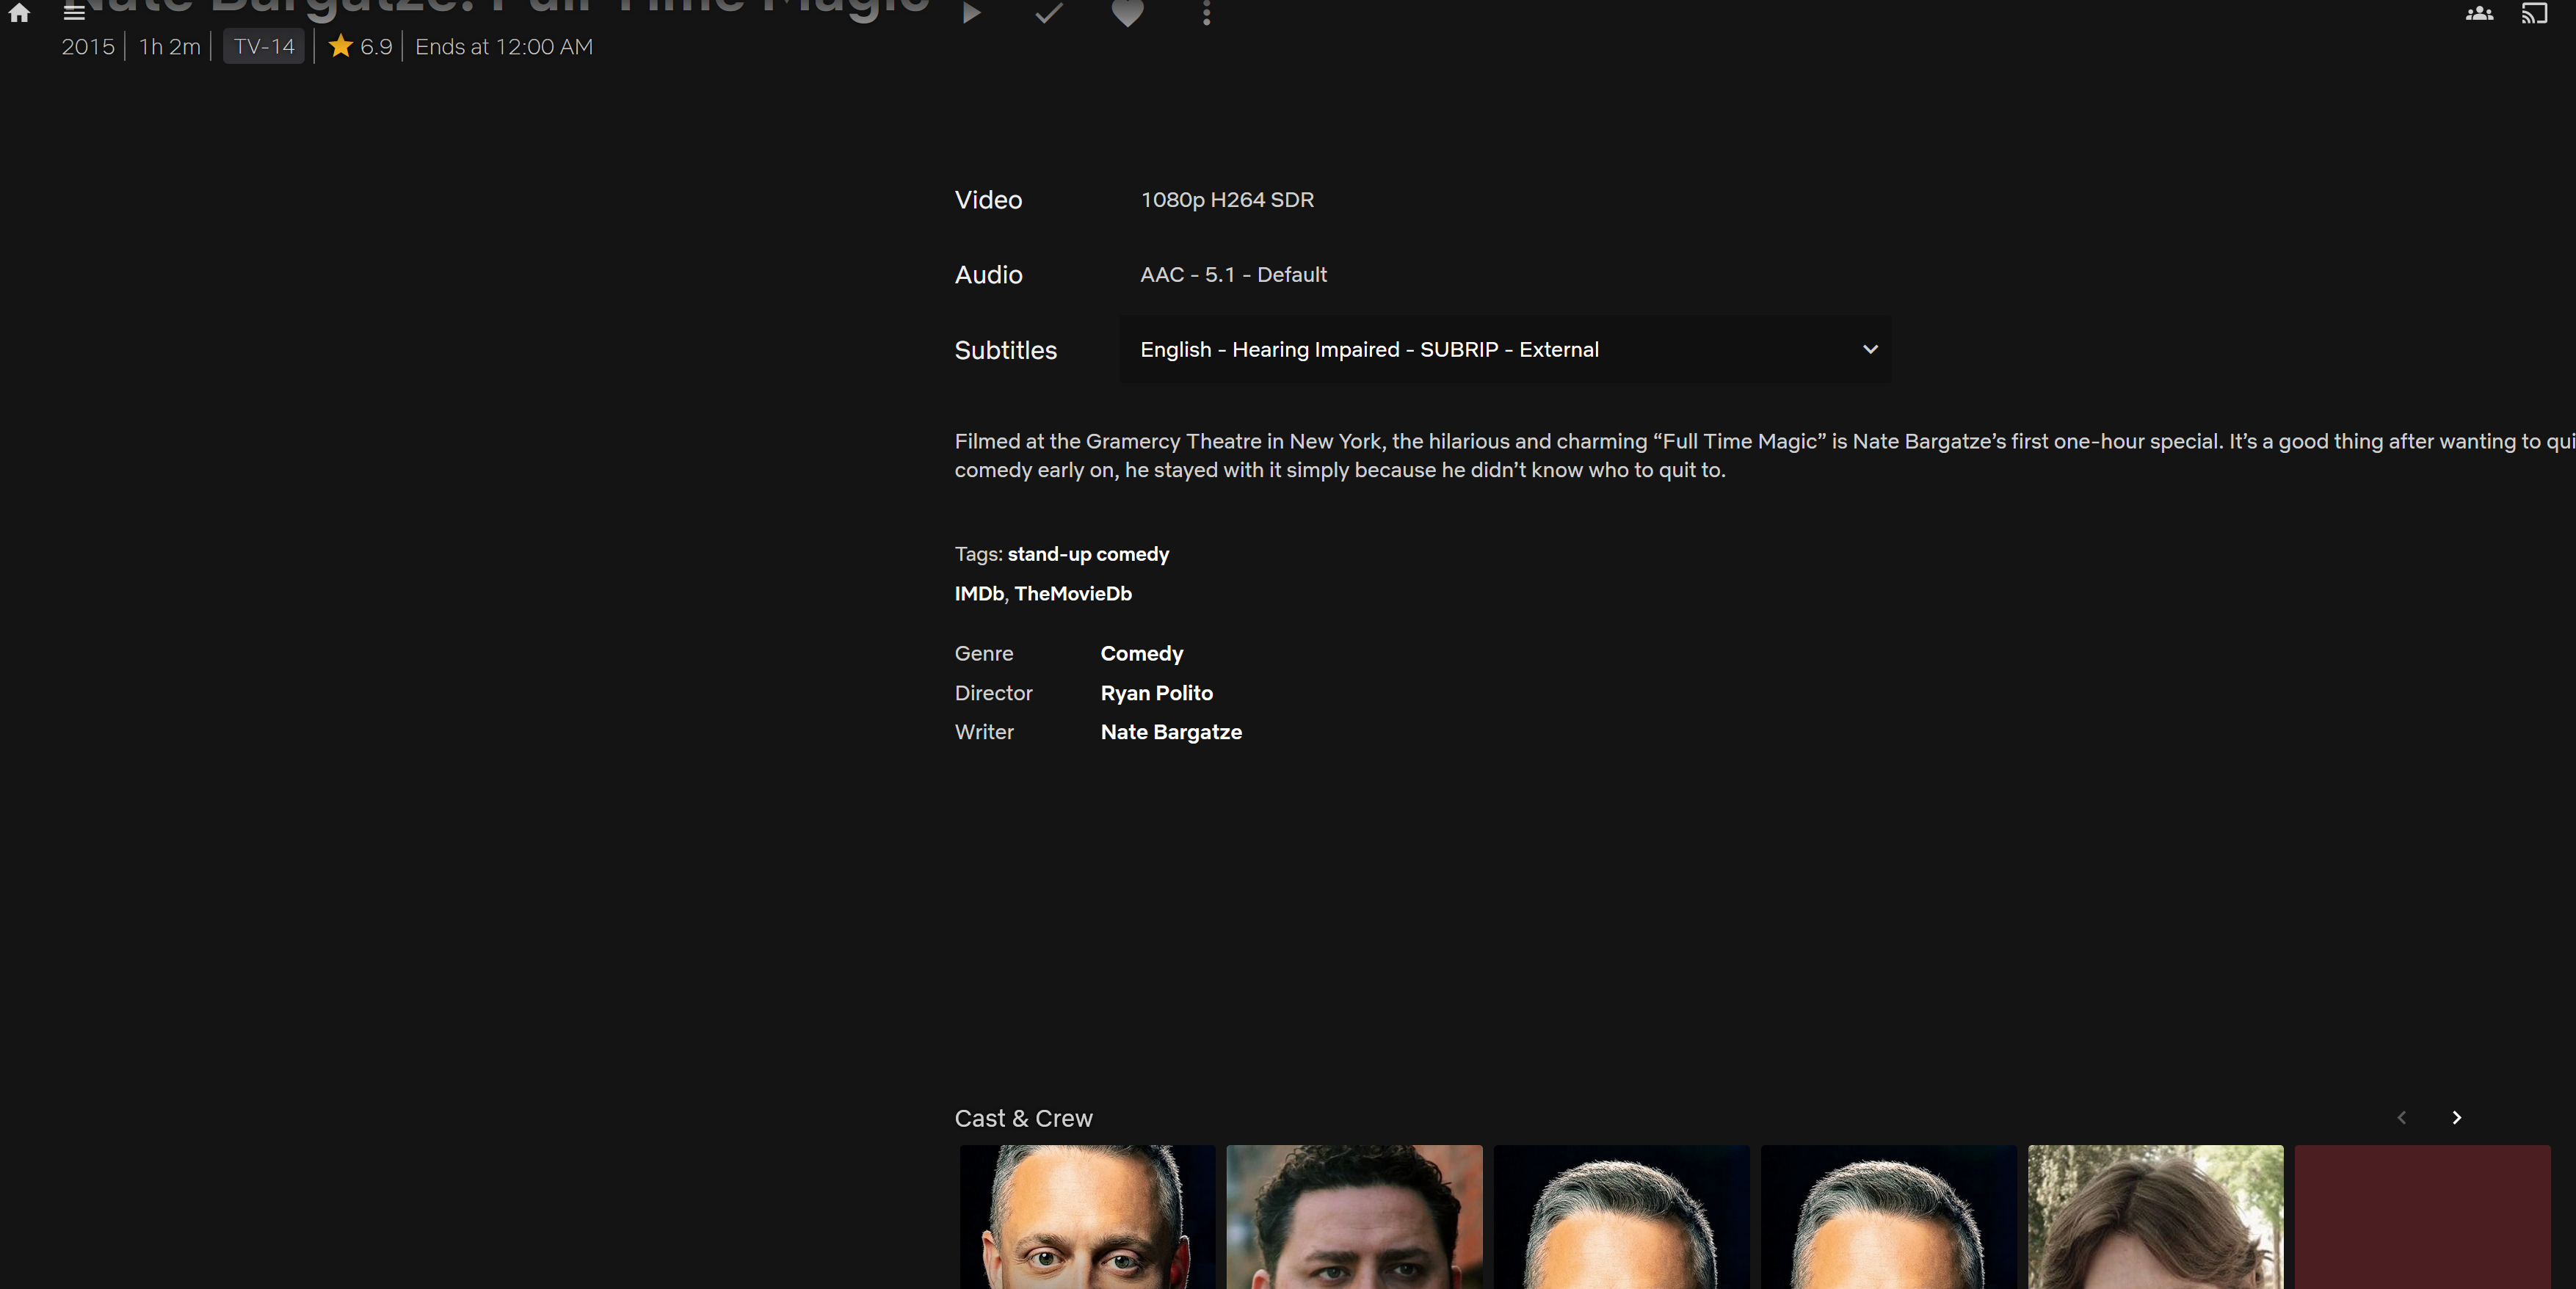Go to the Home icon
Image resolution: width=2576 pixels, height=1289 pixels.
click(19, 13)
